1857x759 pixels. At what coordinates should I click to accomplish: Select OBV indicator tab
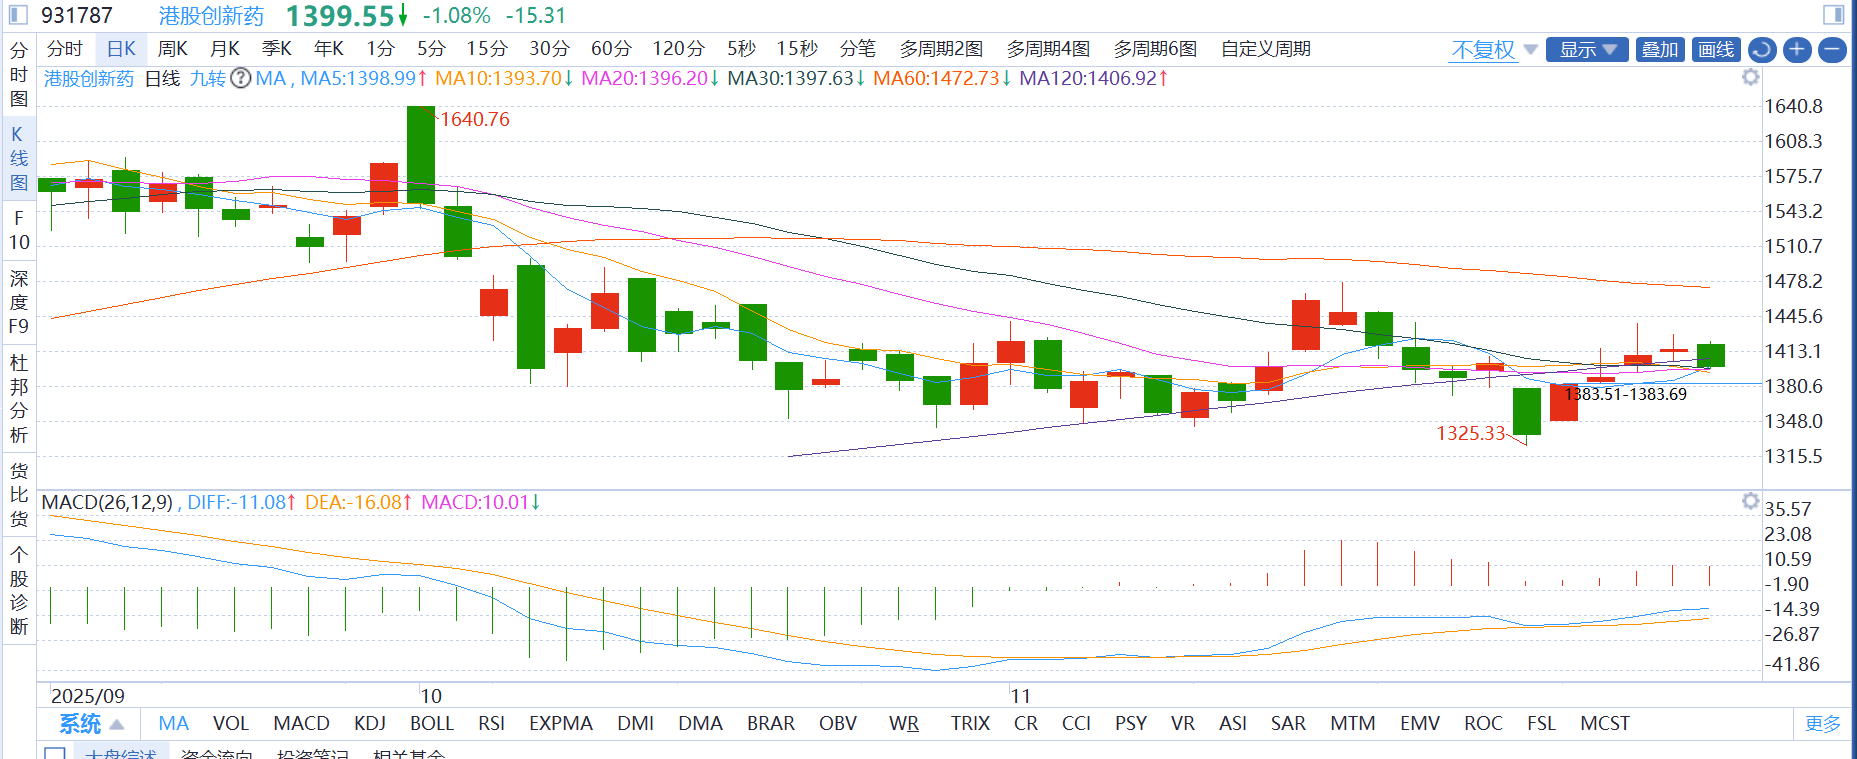tap(838, 723)
